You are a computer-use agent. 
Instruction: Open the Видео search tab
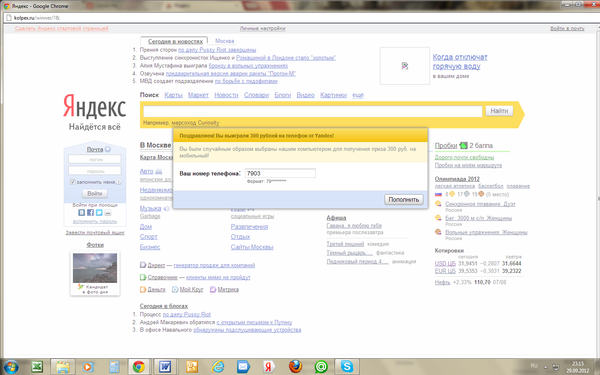(x=305, y=95)
